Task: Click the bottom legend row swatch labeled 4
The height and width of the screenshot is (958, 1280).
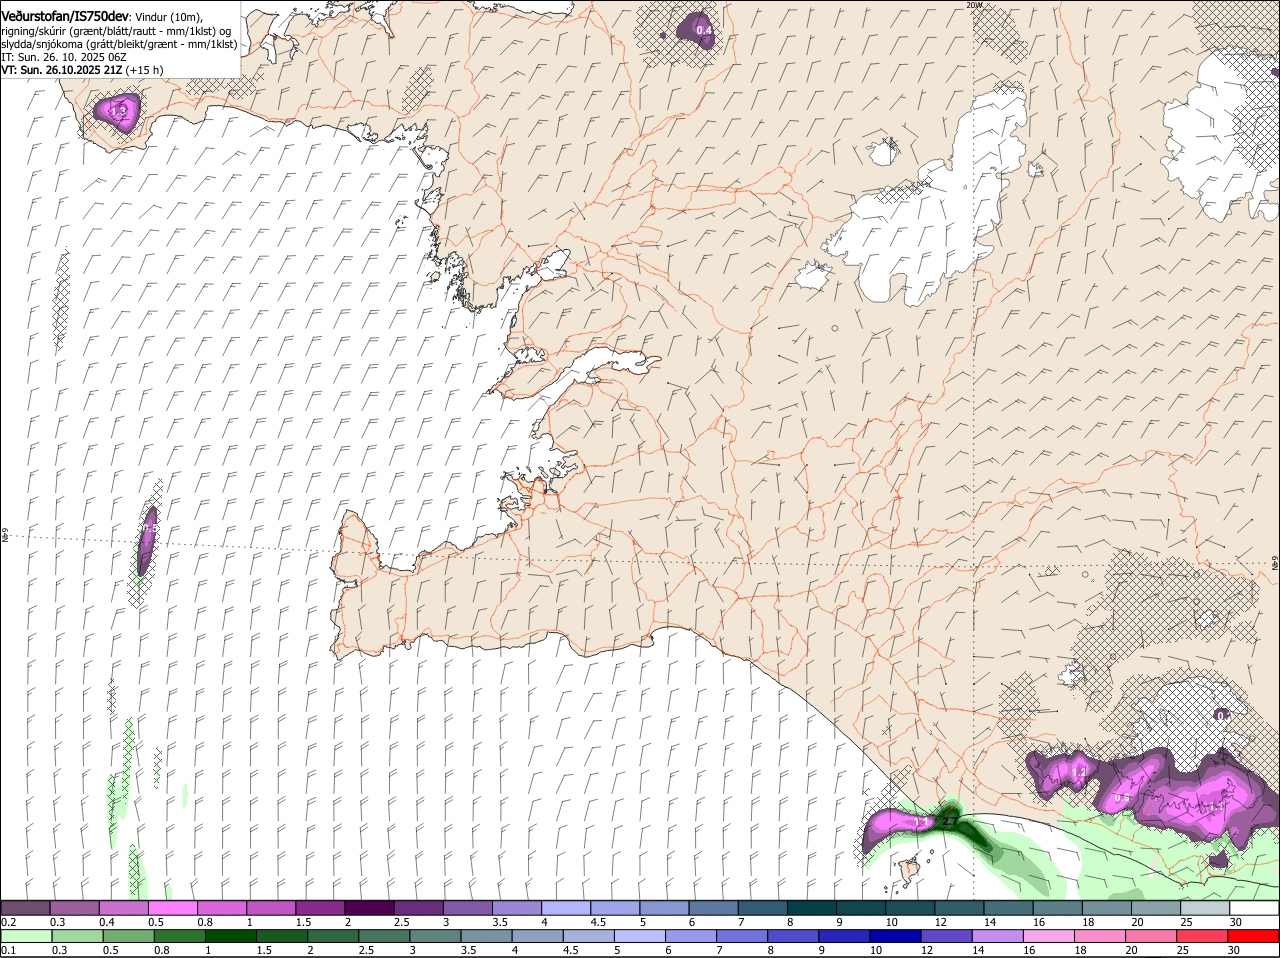Action: 539,936
